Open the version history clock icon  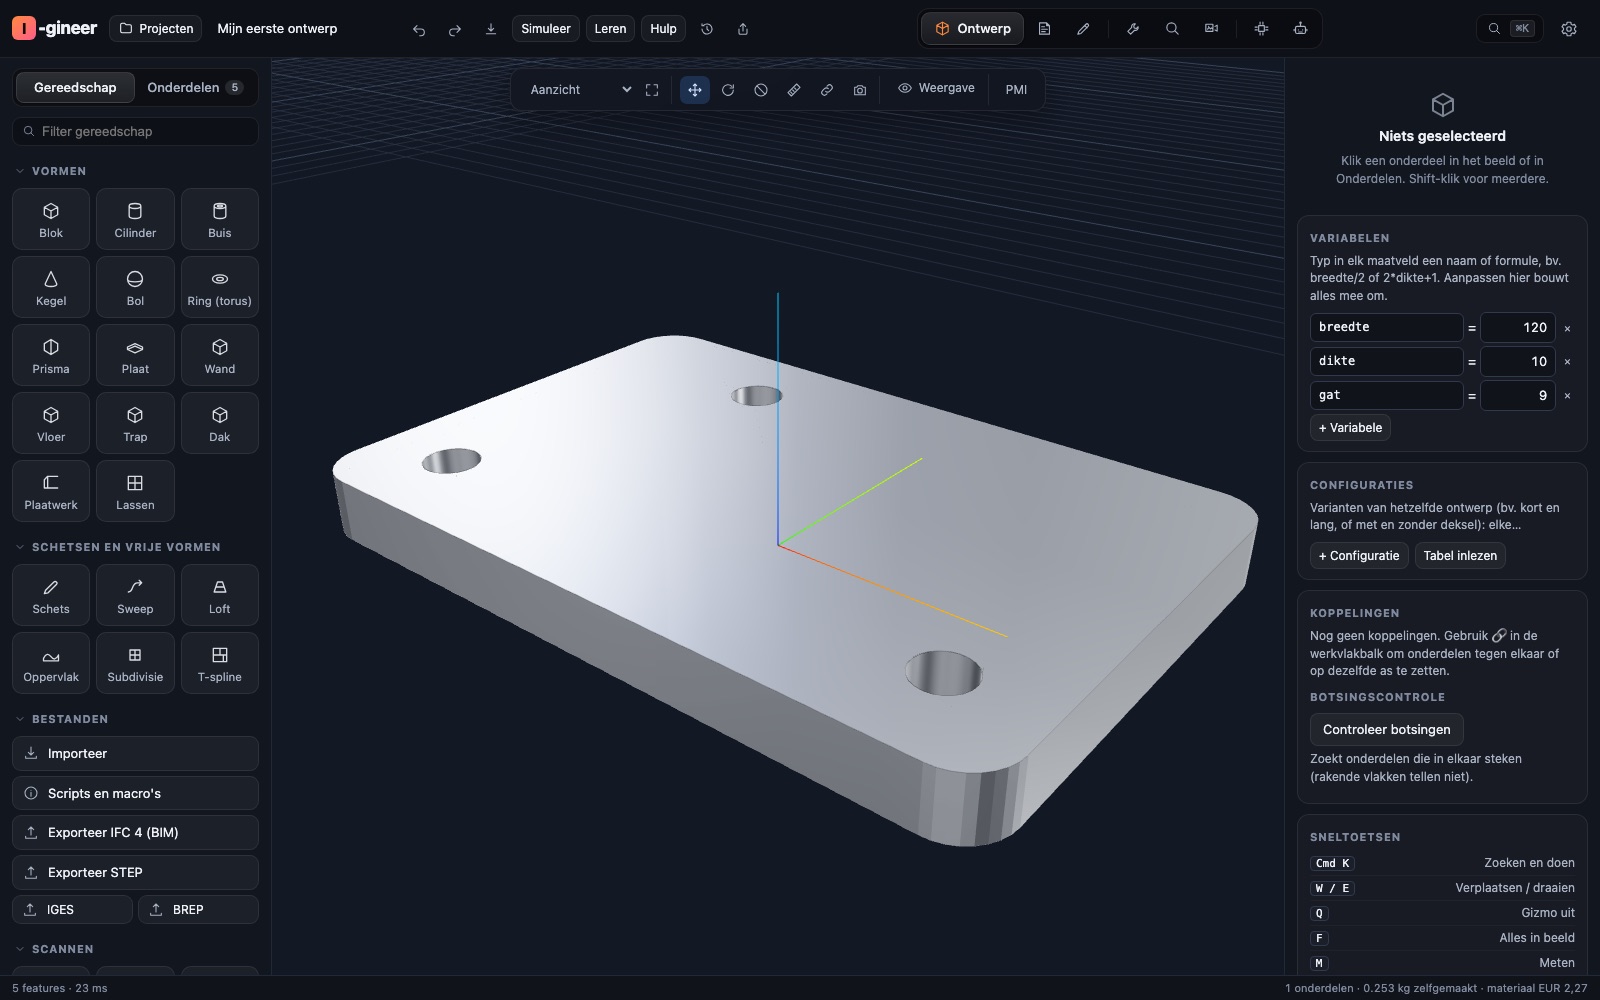tap(707, 29)
